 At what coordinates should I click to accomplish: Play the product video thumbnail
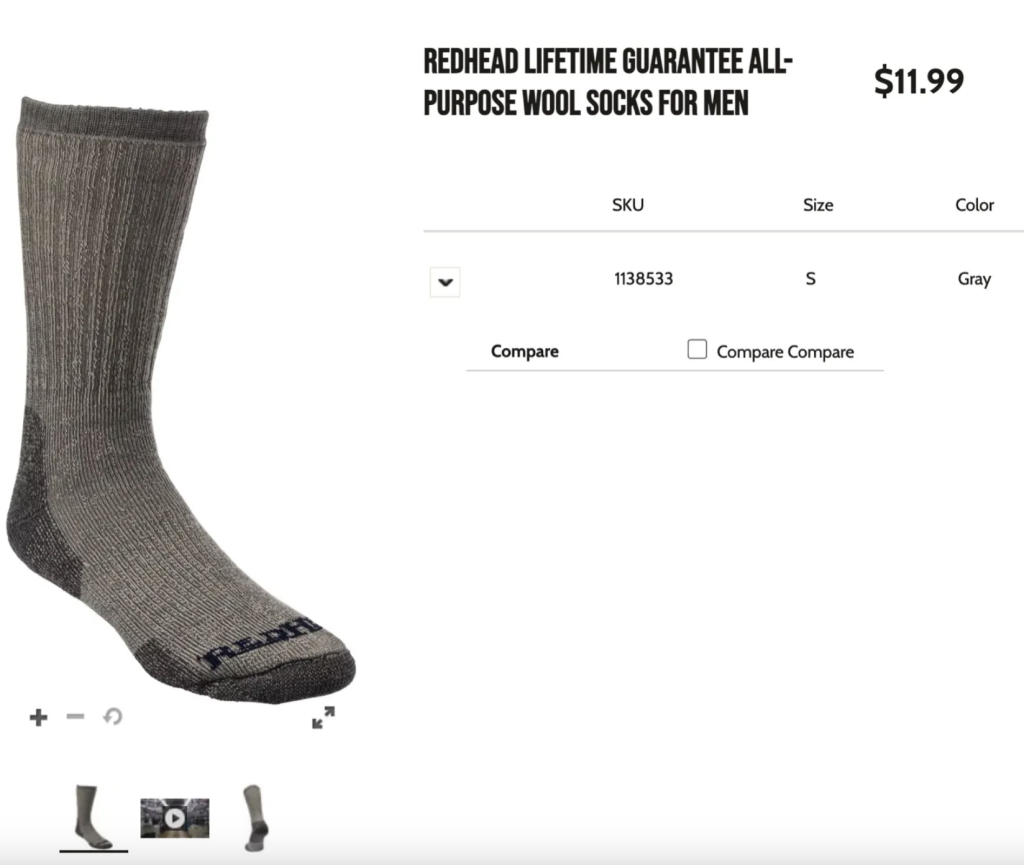175,818
